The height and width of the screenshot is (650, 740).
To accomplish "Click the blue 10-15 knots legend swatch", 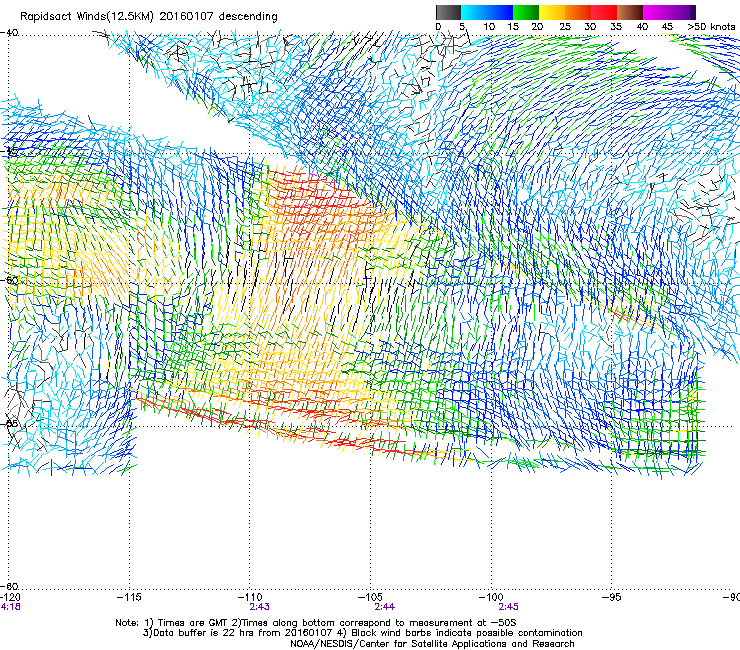I will [x=500, y=12].
